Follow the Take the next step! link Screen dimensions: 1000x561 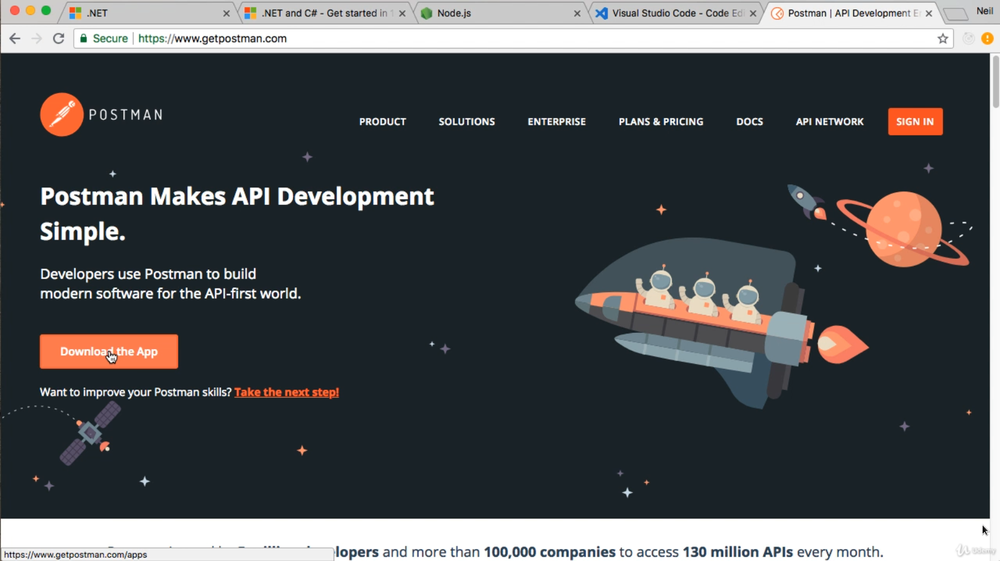coord(286,392)
